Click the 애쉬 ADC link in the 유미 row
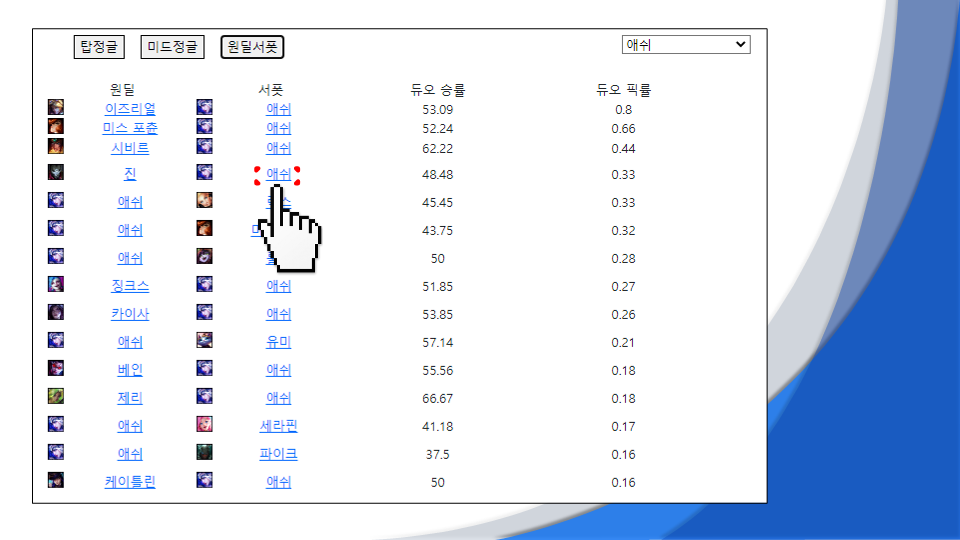The width and height of the screenshot is (960, 540). tap(130, 342)
